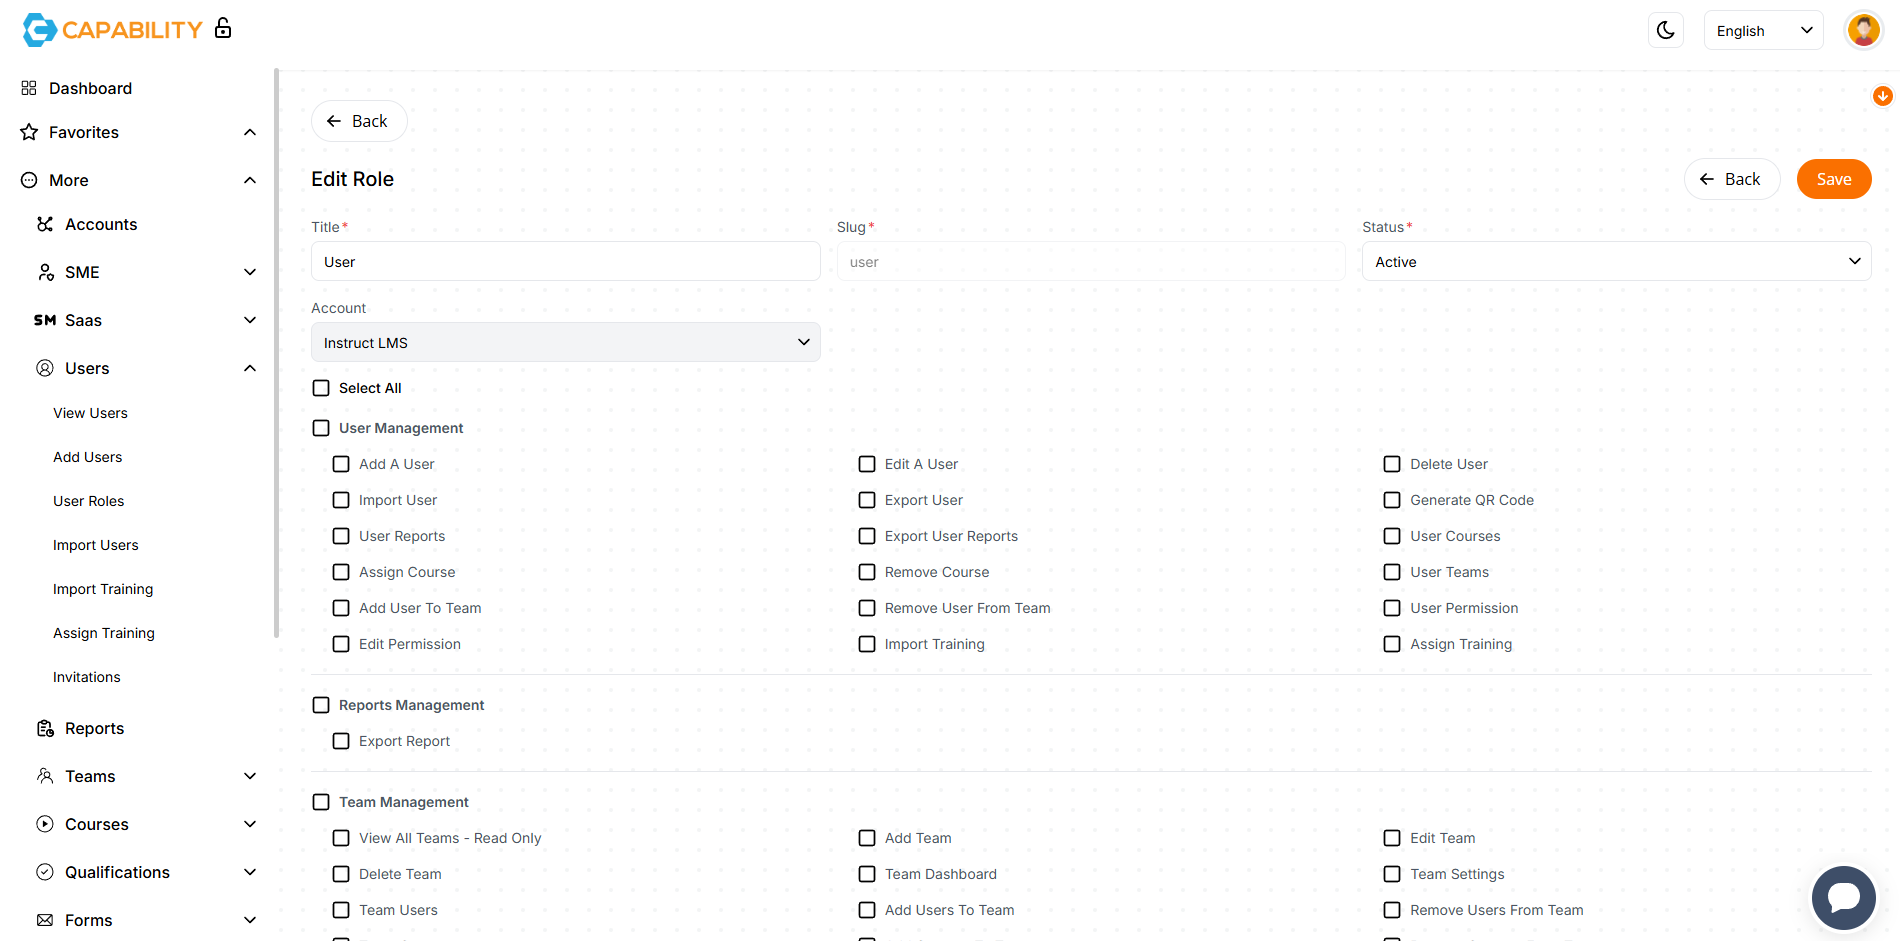The width and height of the screenshot is (1900, 941).
Task: Open the sidebar Assign Training item
Action: click(104, 633)
